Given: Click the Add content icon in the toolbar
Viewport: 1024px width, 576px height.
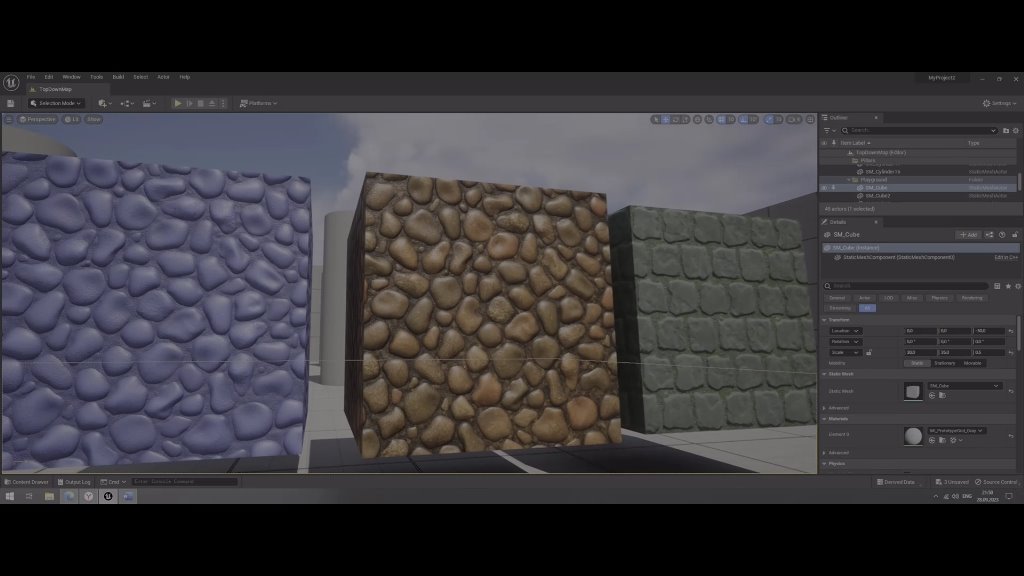Looking at the screenshot, I should pos(104,103).
